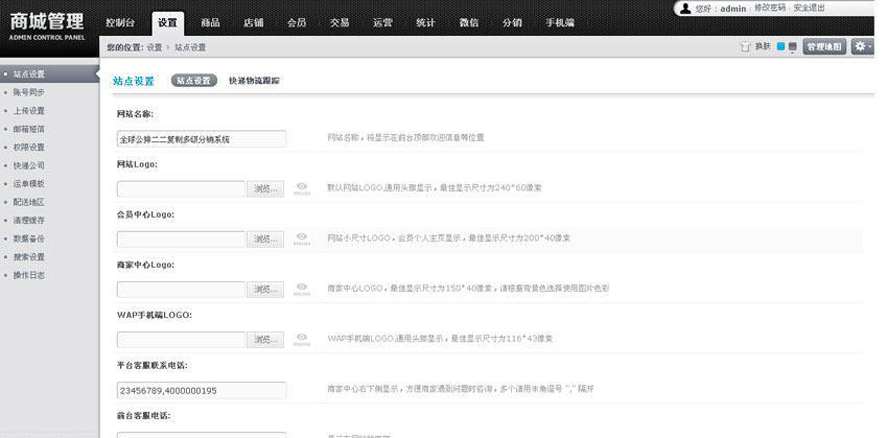
Task: Click the 平台客服联系电话 input field
Action: point(202,390)
